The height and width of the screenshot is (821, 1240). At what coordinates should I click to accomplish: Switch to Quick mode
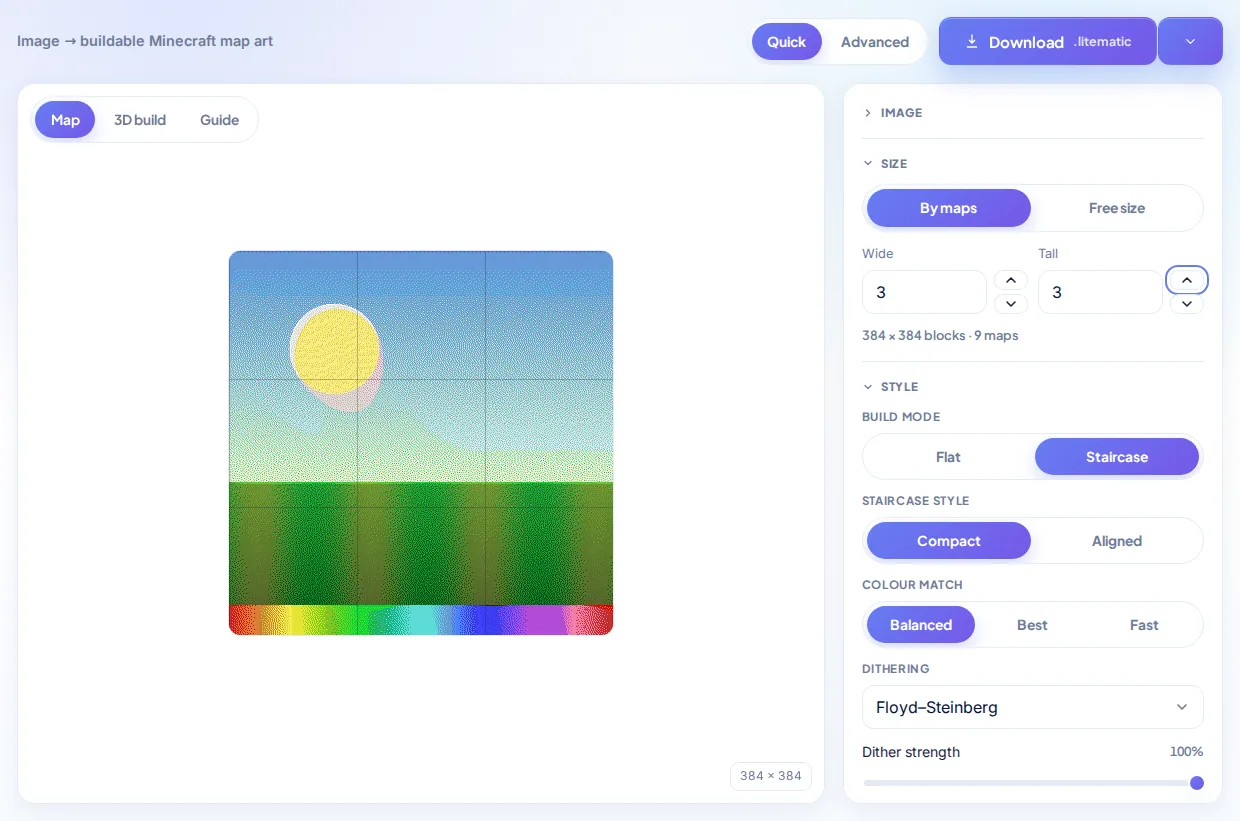pyautogui.click(x=786, y=42)
